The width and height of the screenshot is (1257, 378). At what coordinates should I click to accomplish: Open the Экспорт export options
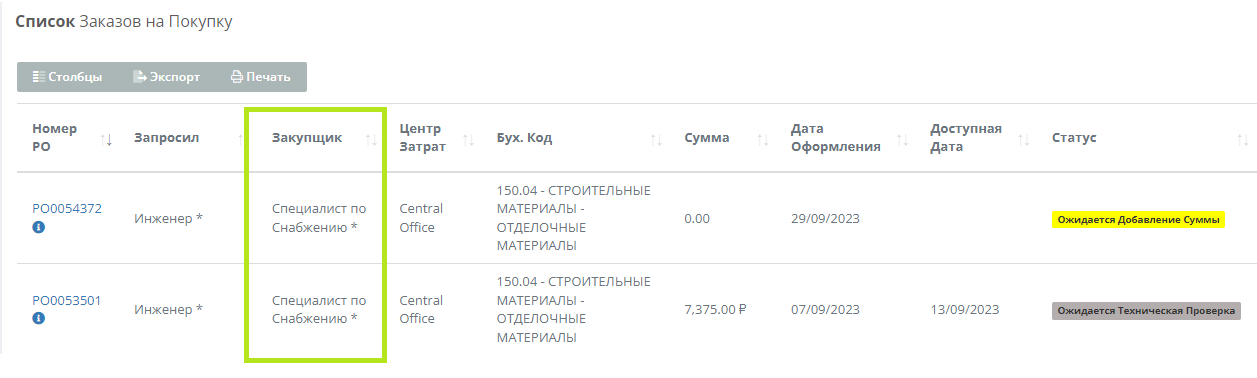pyautogui.click(x=167, y=77)
